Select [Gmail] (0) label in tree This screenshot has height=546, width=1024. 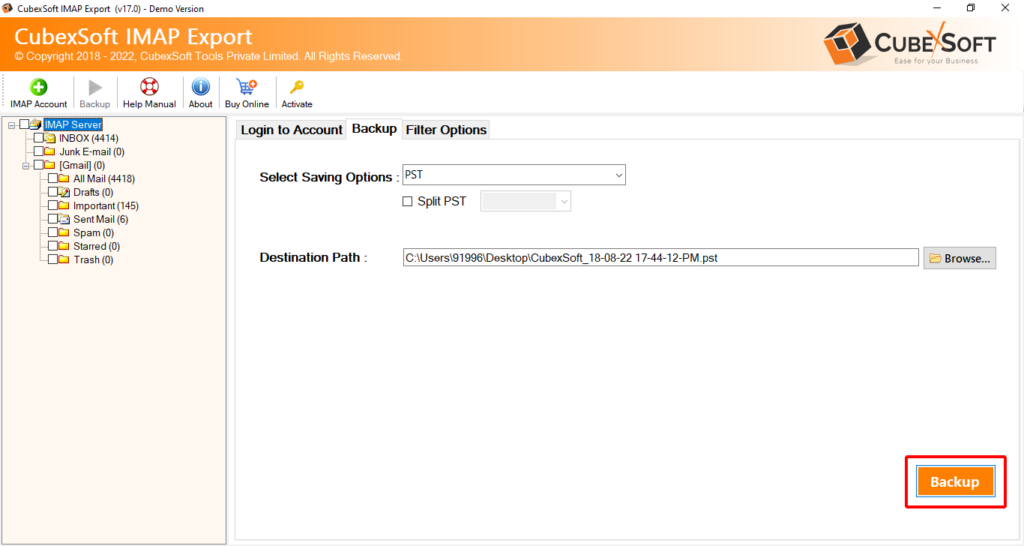pyautogui.click(x=82, y=166)
